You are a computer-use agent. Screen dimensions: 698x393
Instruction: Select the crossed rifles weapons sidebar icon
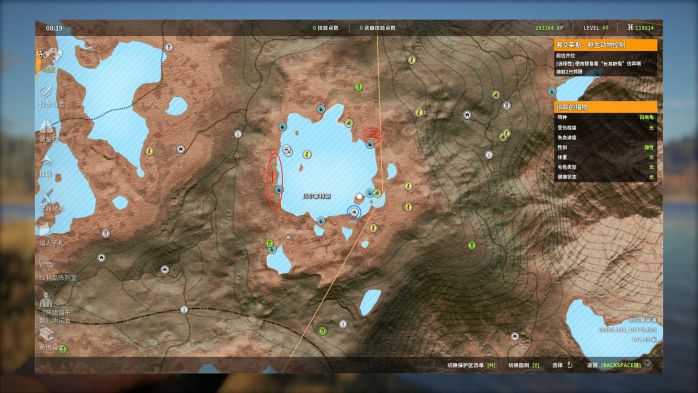click(47, 199)
